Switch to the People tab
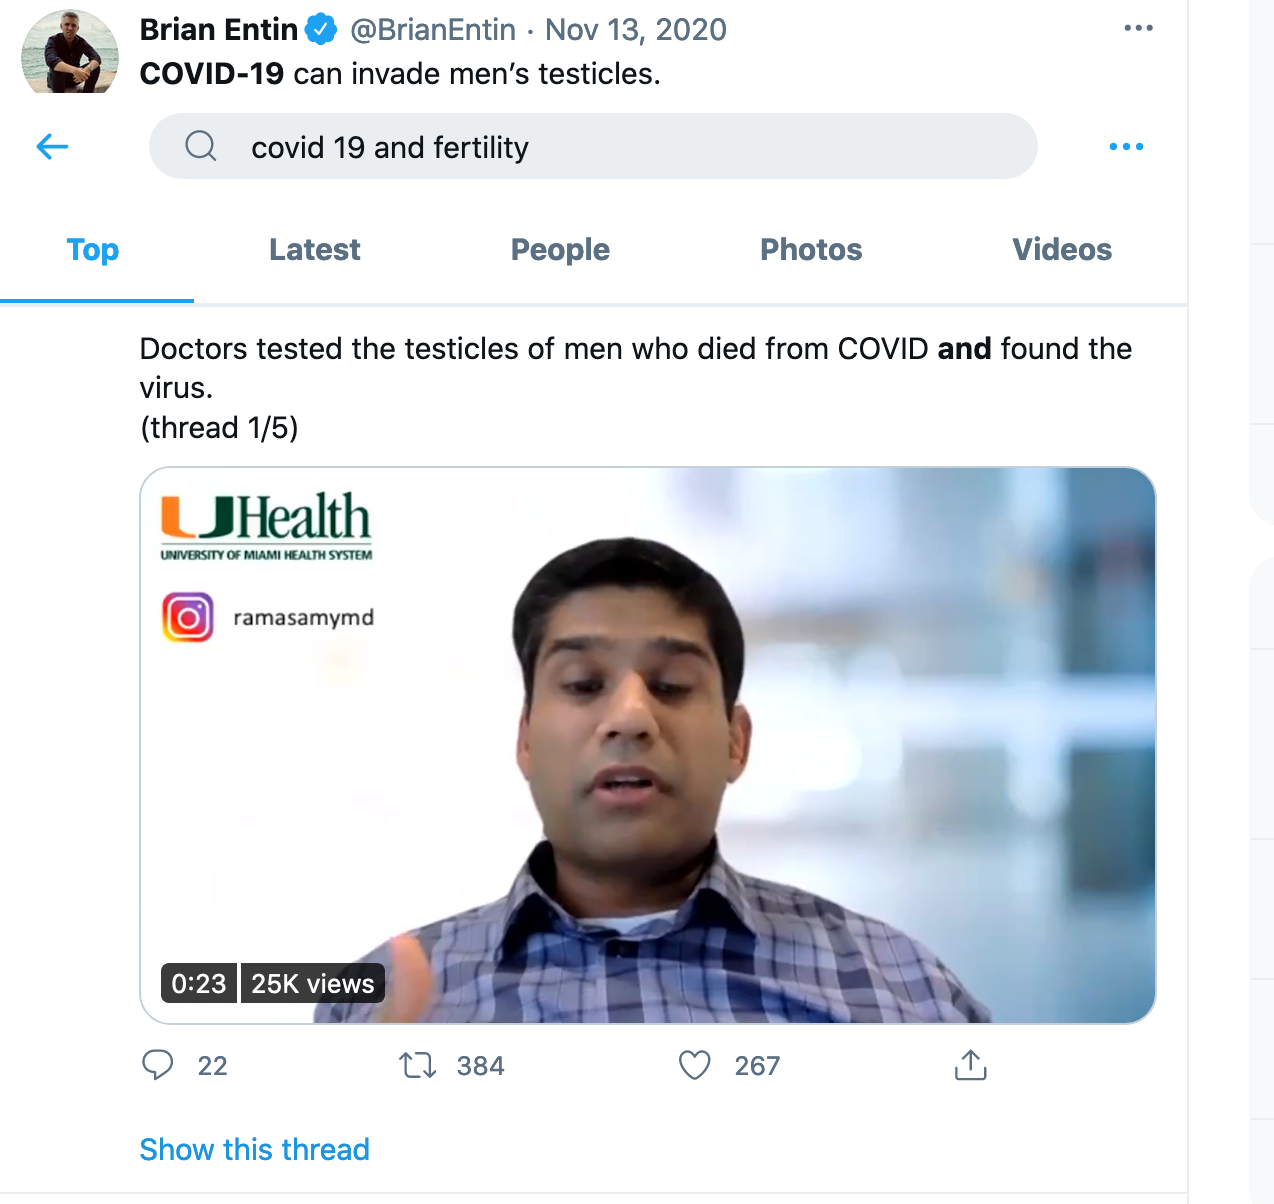Image resolution: width=1274 pixels, height=1204 pixels. click(x=560, y=250)
